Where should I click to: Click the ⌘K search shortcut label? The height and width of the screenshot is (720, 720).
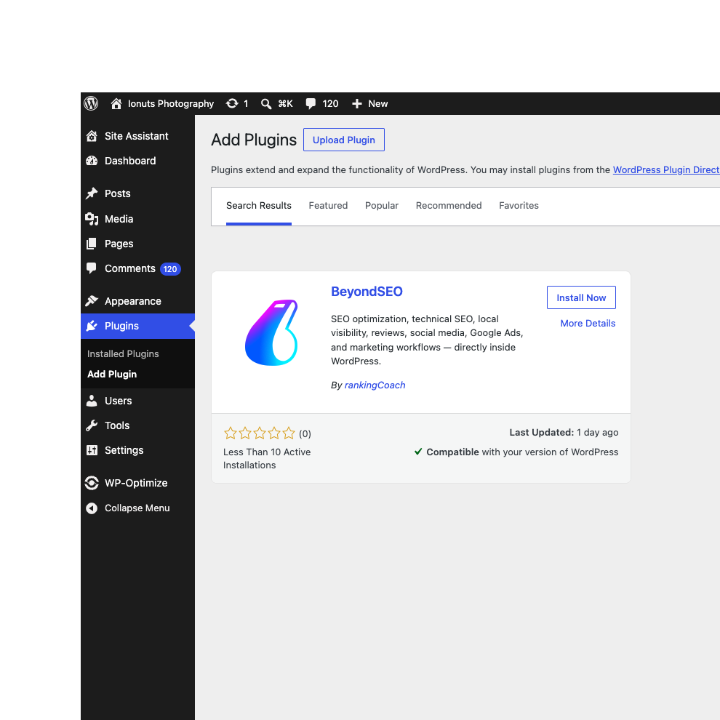coord(285,104)
